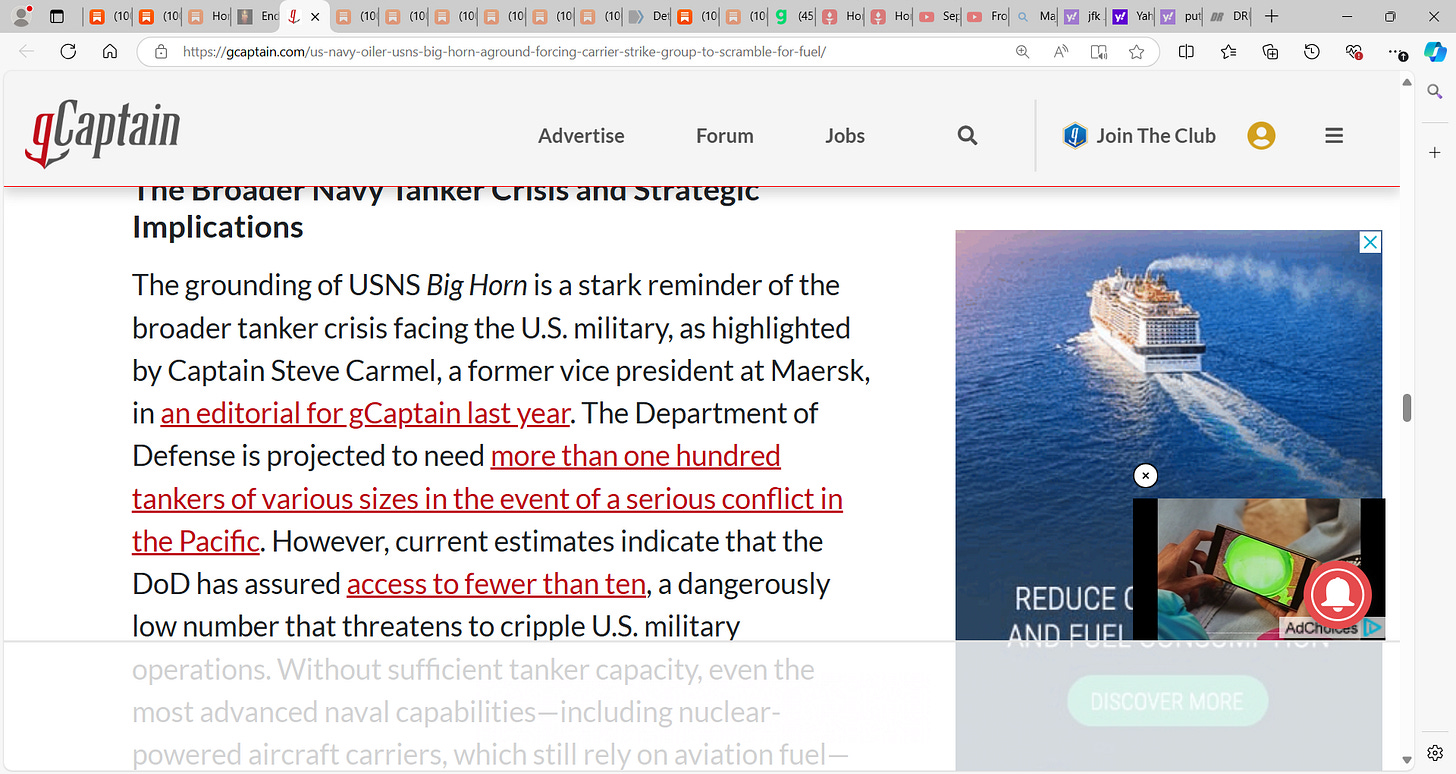This screenshot has width=1456, height=774.
Task: Click the scrollbar down arrow
Action: tap(1407, 759)
